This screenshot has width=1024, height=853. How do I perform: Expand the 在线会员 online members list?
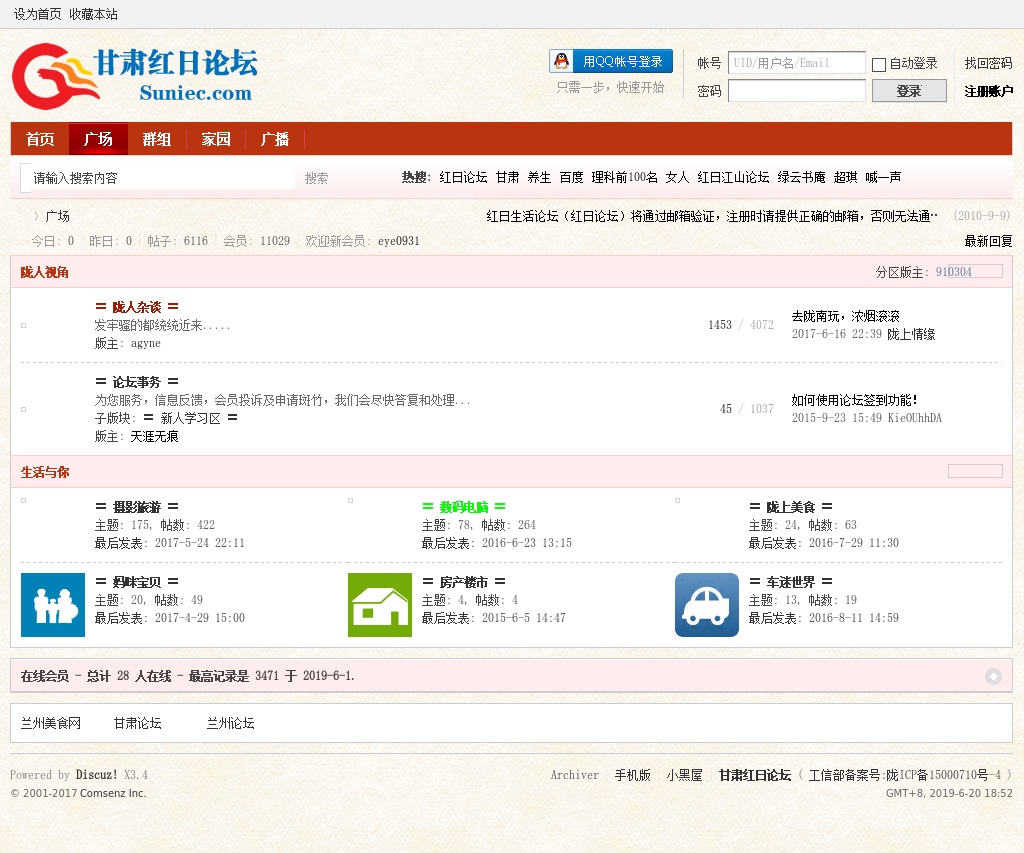[993, 676]
